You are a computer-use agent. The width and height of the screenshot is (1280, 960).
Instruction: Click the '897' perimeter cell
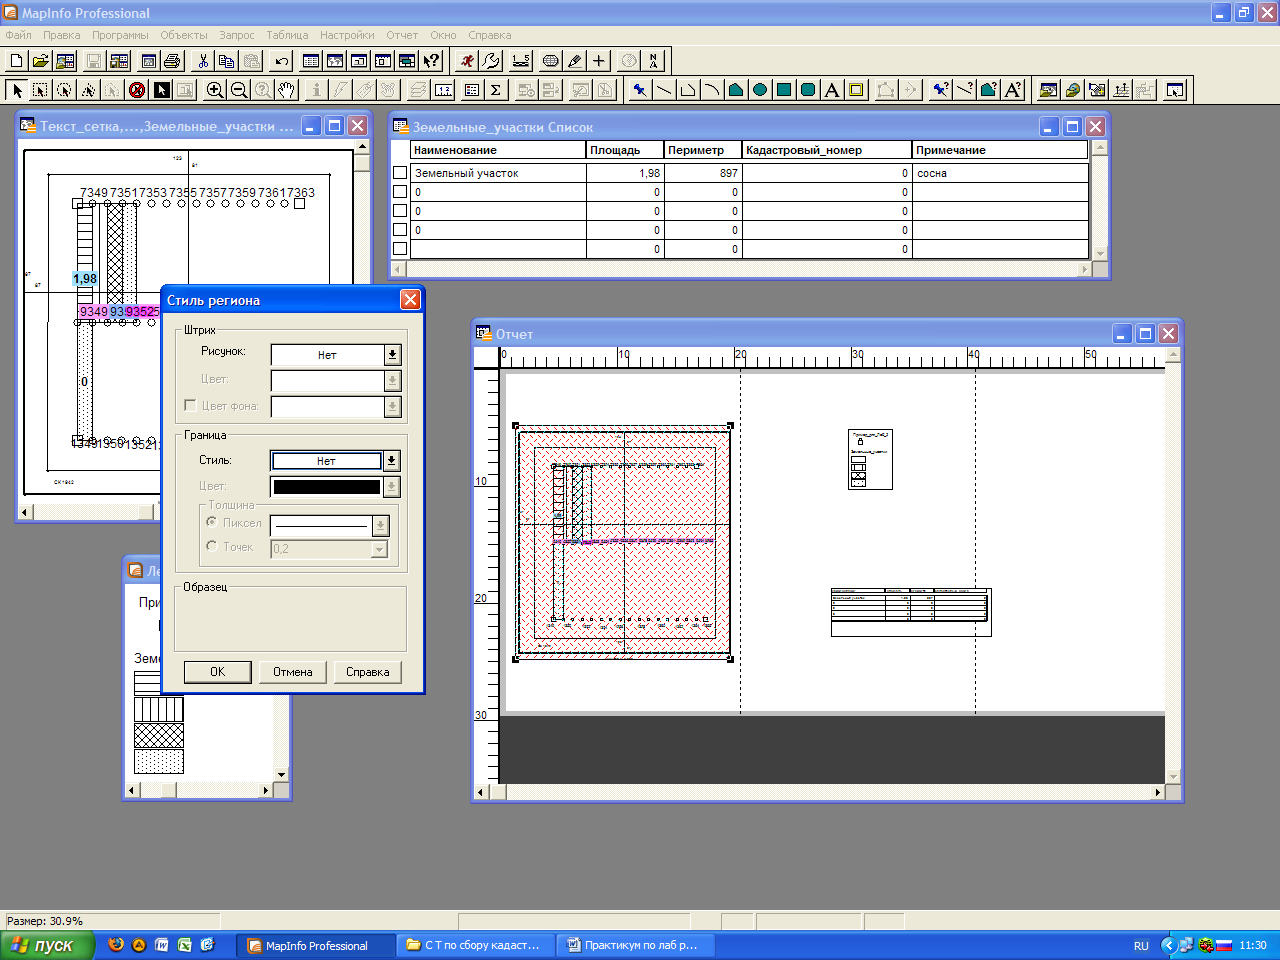(703, 173)
